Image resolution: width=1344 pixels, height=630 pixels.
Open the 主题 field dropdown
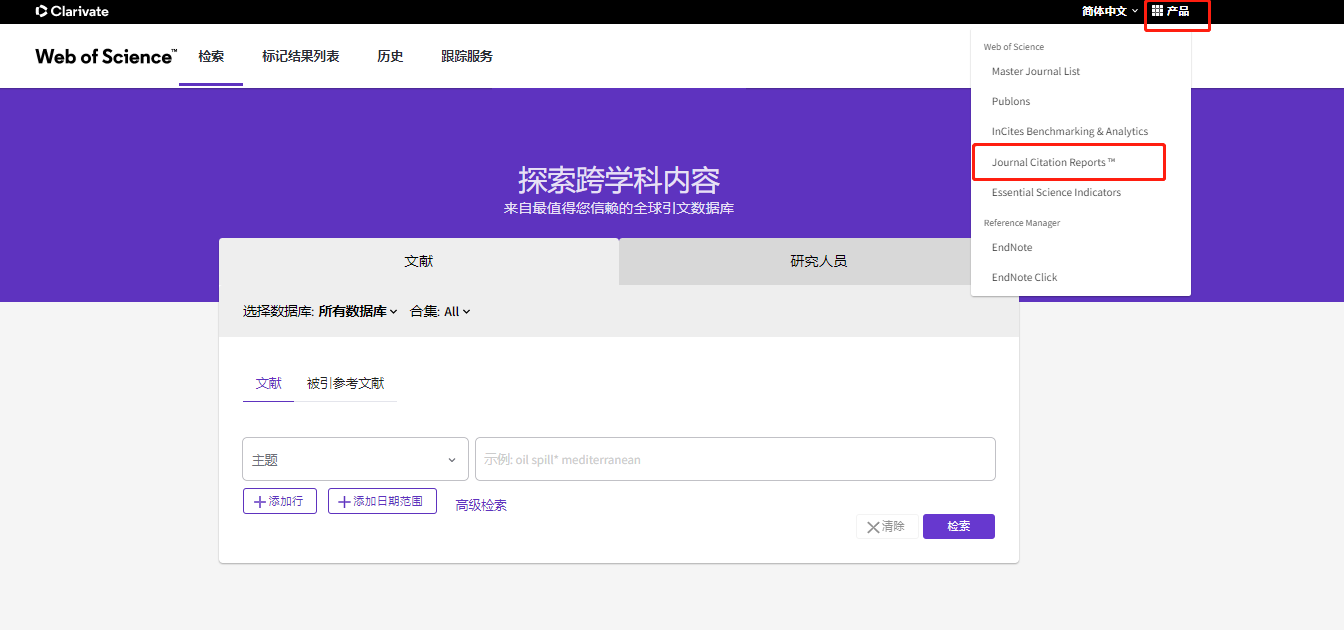pos(355,459)
